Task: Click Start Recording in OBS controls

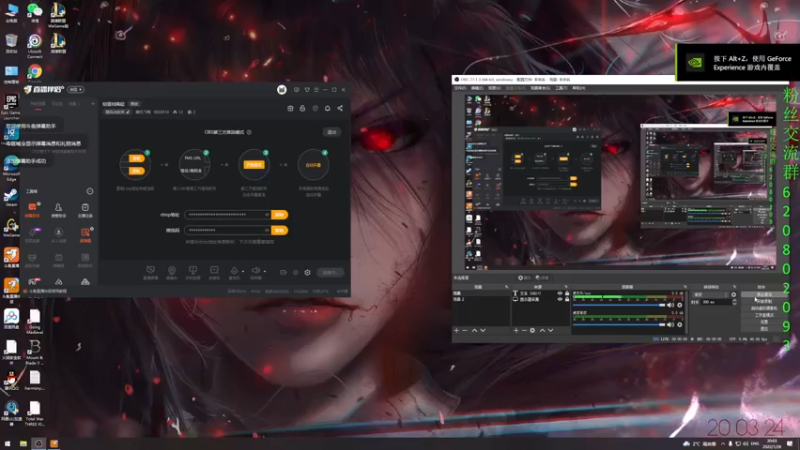Action: click(x=763, y=302)
